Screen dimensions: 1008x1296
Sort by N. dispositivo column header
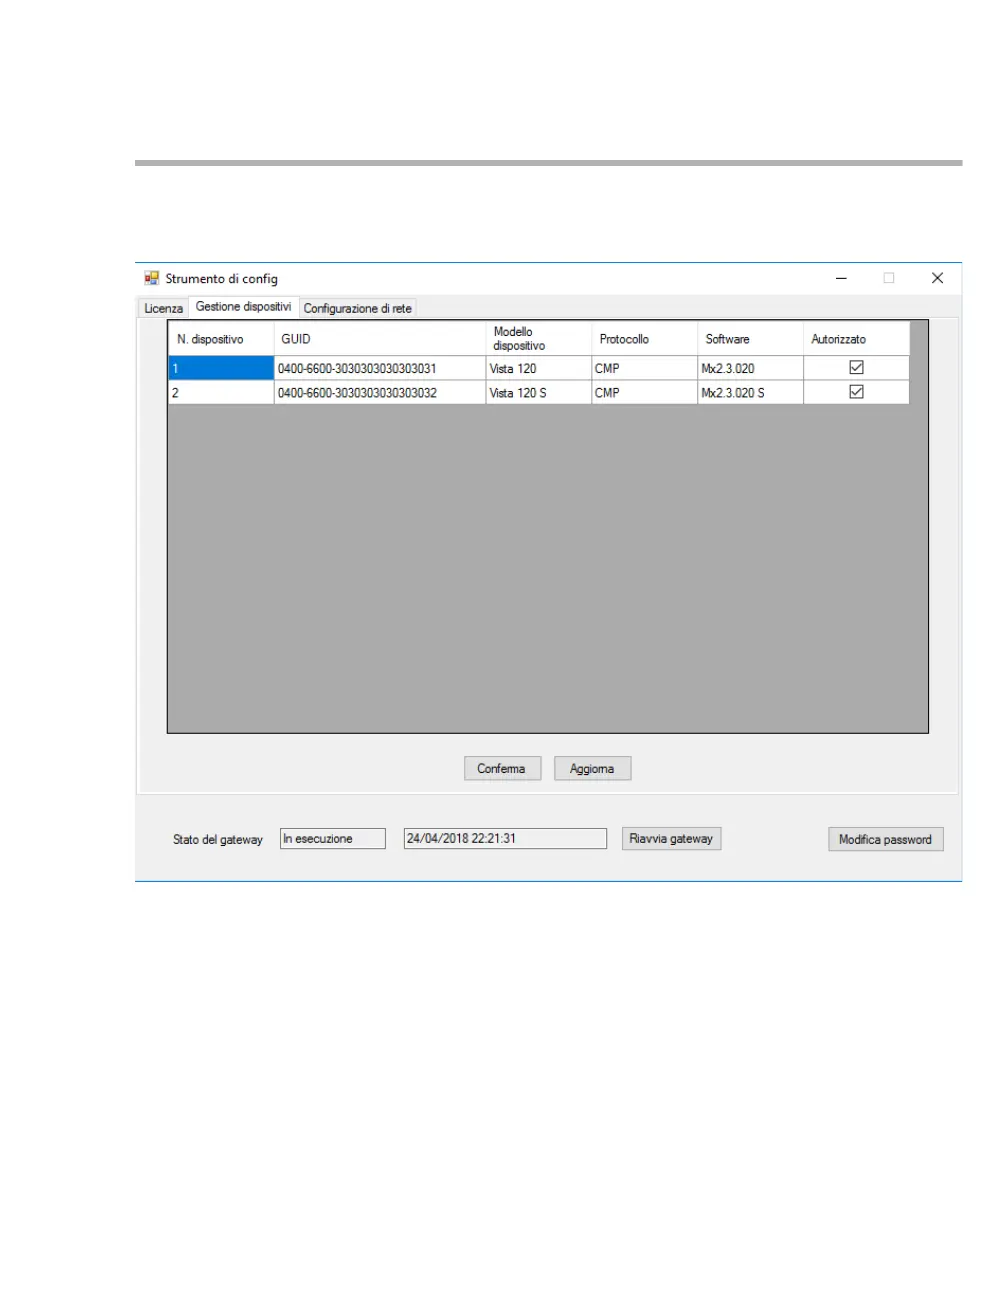tap(221, 339)
